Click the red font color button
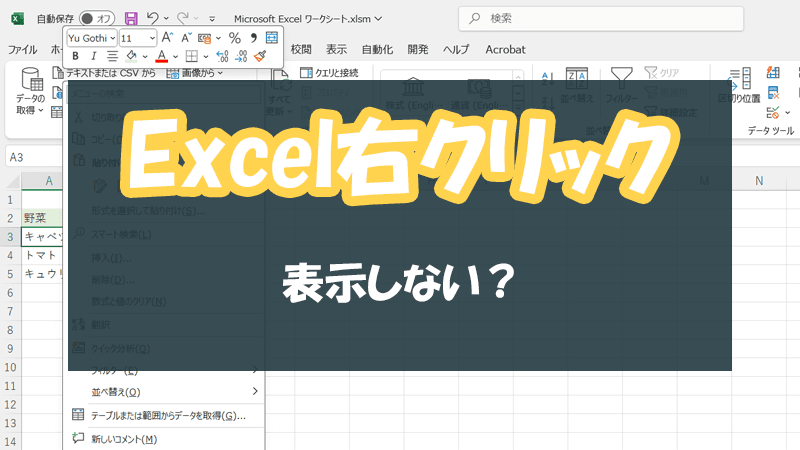Image resolution: width=800 pixels, height=450 pixels. pos(162,56)
